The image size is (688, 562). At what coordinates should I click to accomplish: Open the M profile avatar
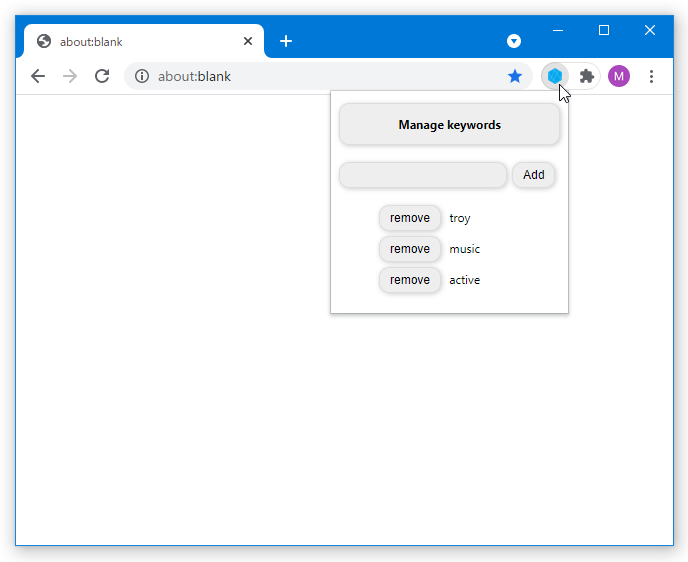click(x=619, y=76)
